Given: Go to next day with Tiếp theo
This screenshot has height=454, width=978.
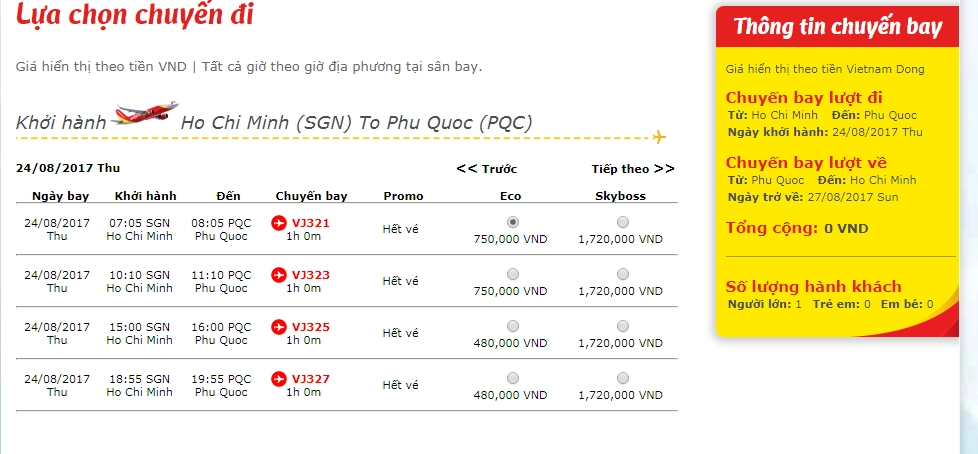Looking at the screenshot, I should 633,169.
